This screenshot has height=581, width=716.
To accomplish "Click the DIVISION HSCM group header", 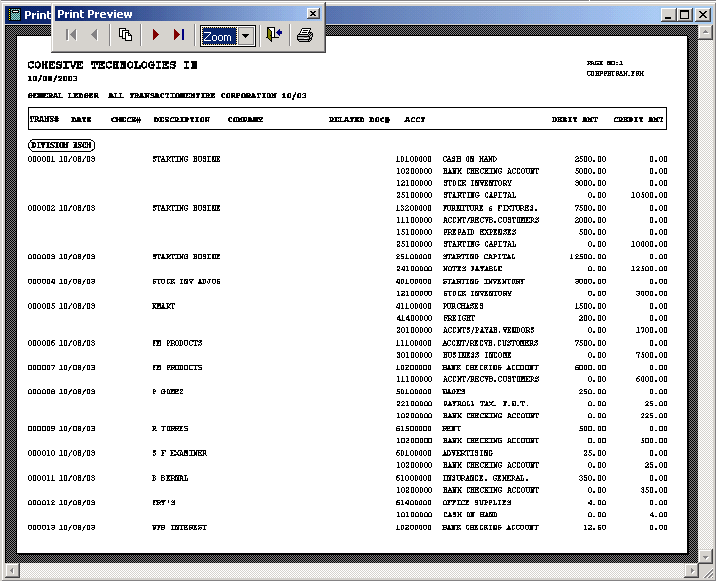I will point(61,144).
